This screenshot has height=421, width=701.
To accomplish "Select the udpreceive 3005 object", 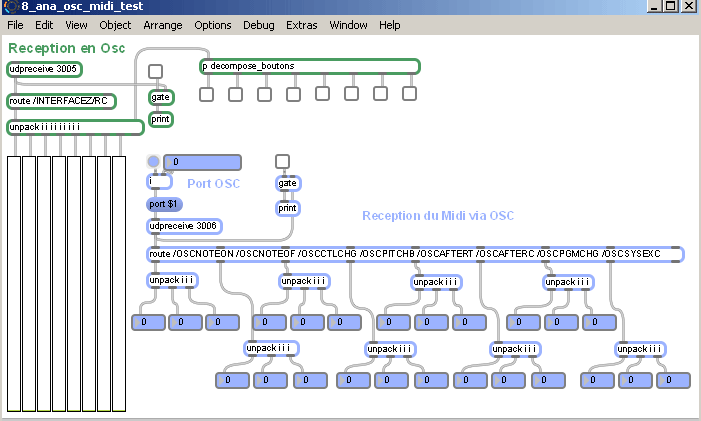I will point(44,69).
